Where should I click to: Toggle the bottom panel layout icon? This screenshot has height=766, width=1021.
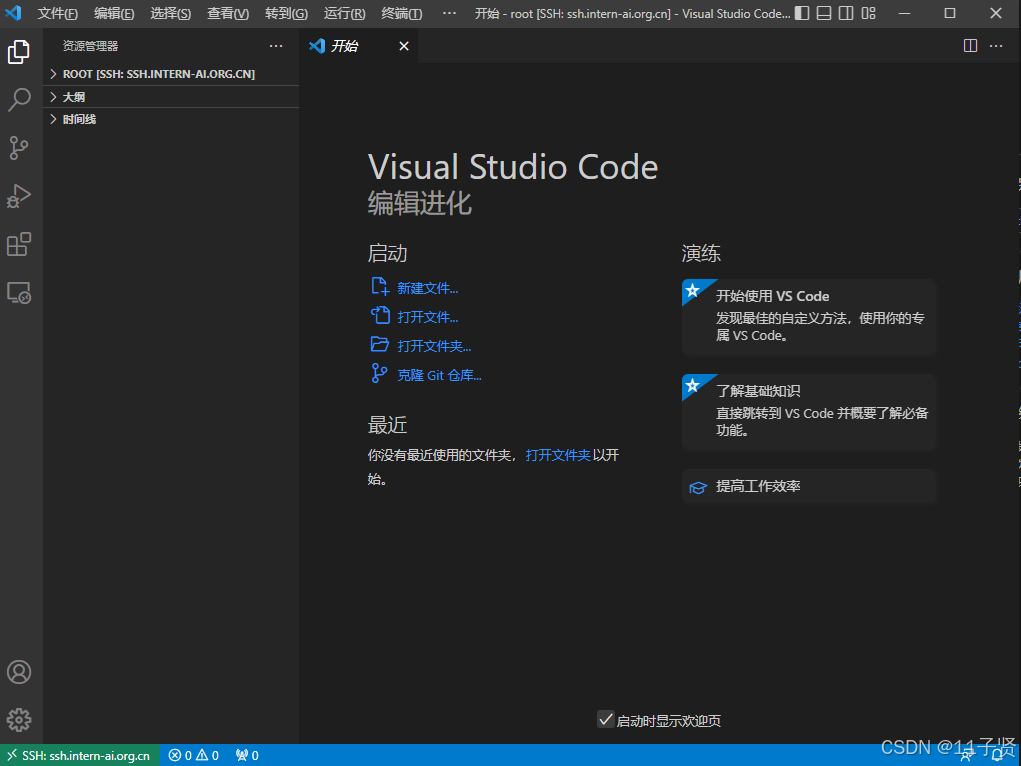click(824, 13)
